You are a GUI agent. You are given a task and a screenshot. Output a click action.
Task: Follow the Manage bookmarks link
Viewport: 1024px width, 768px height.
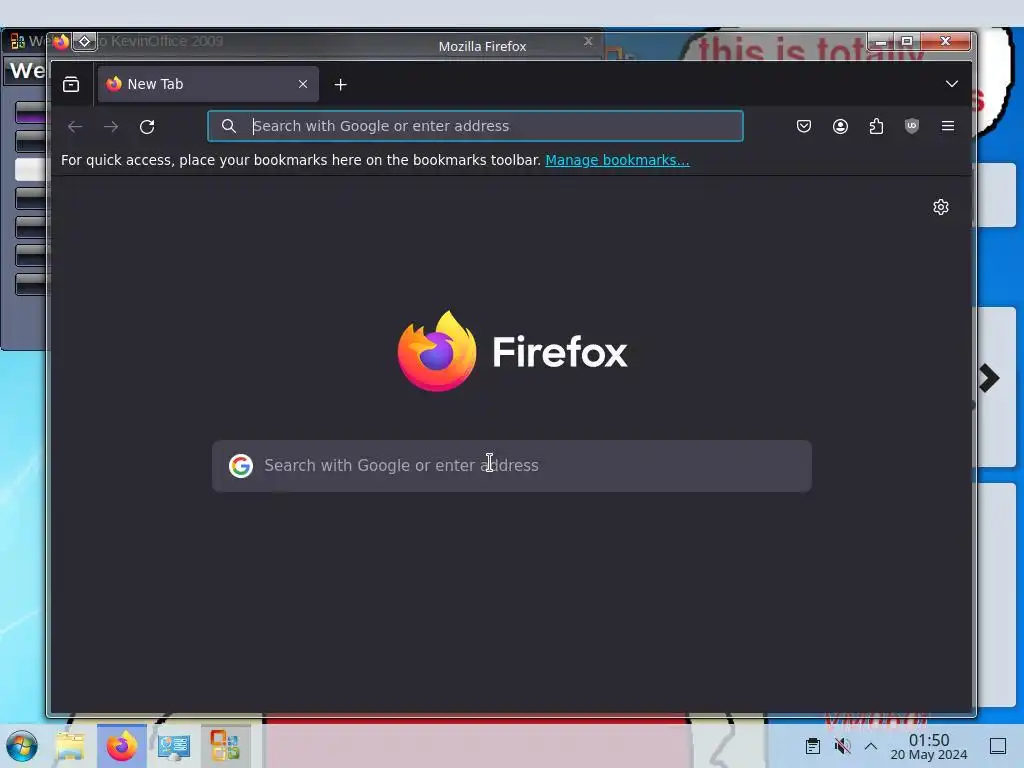[617, 160]
